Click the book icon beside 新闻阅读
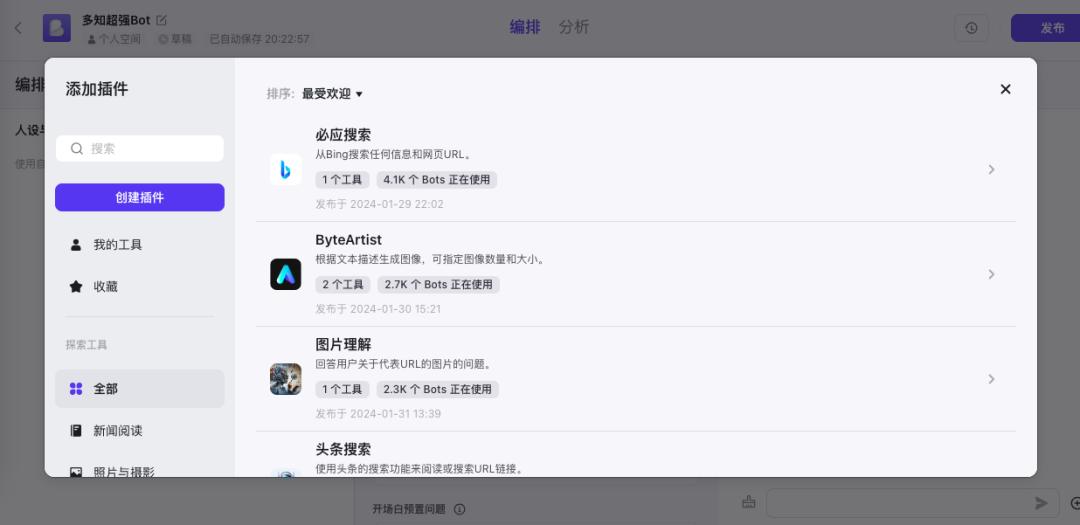Viewport: 1080px width, 525px height. click(x=76, y=431)
